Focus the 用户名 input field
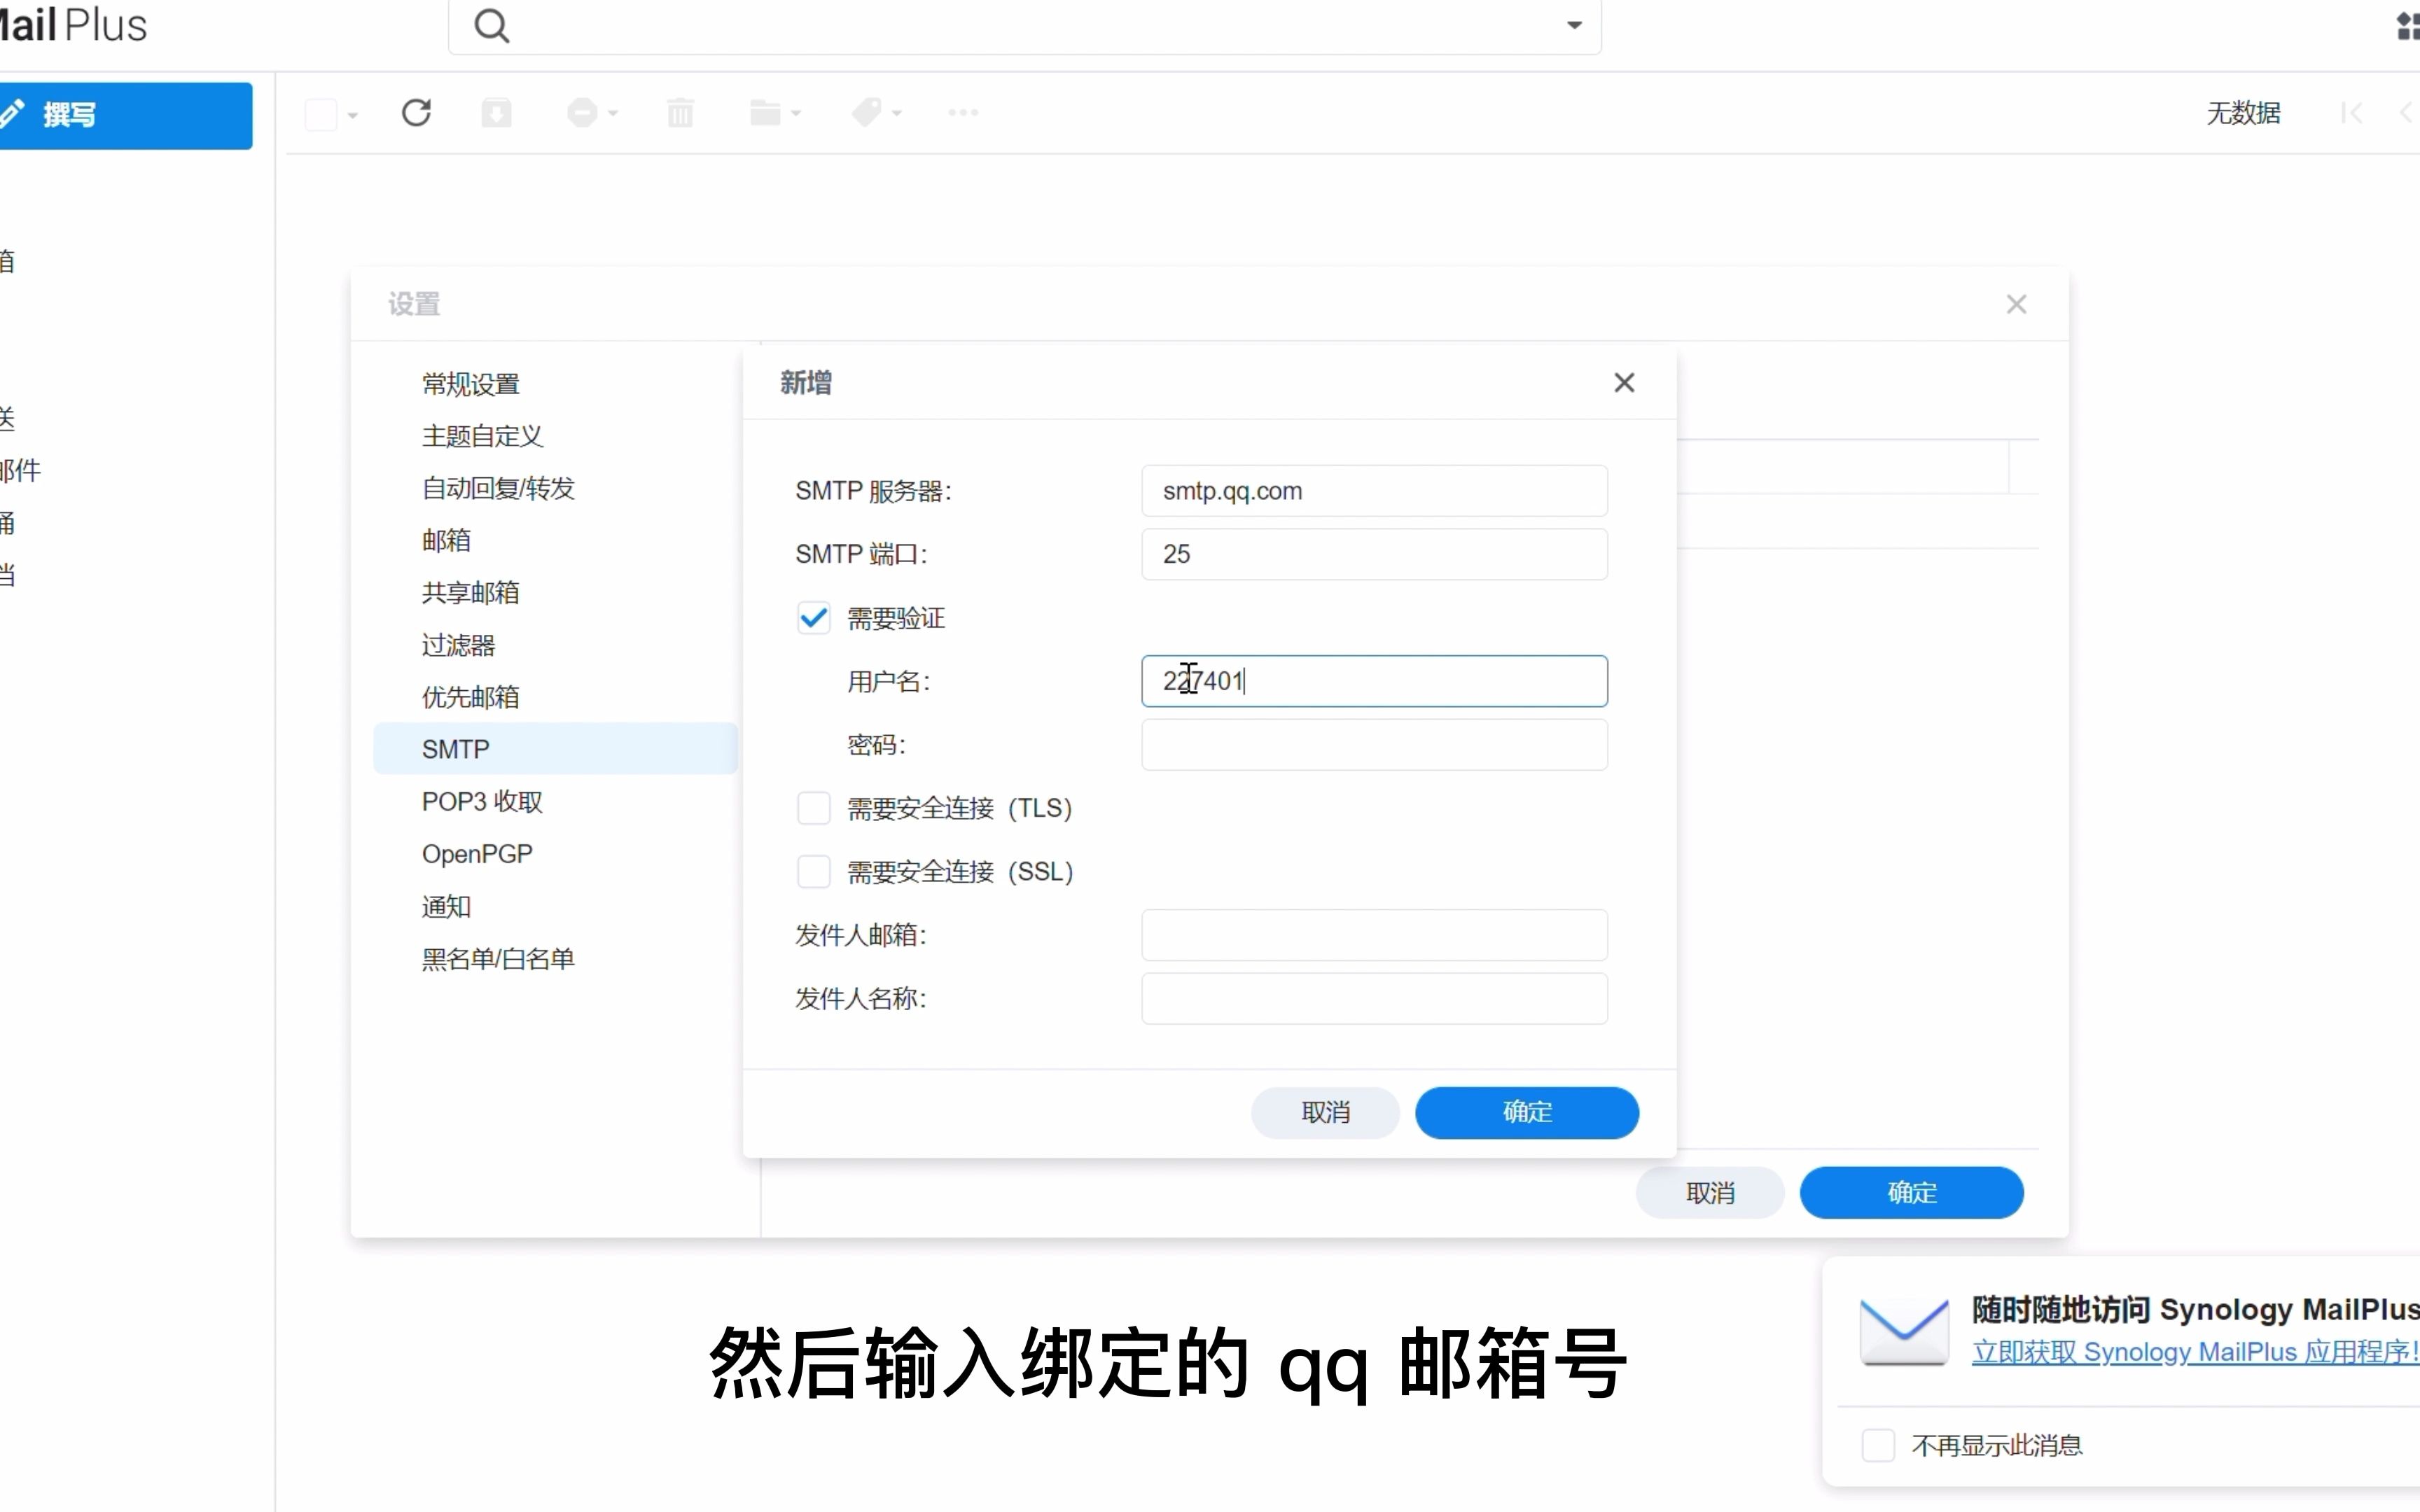 (1375, 681)
